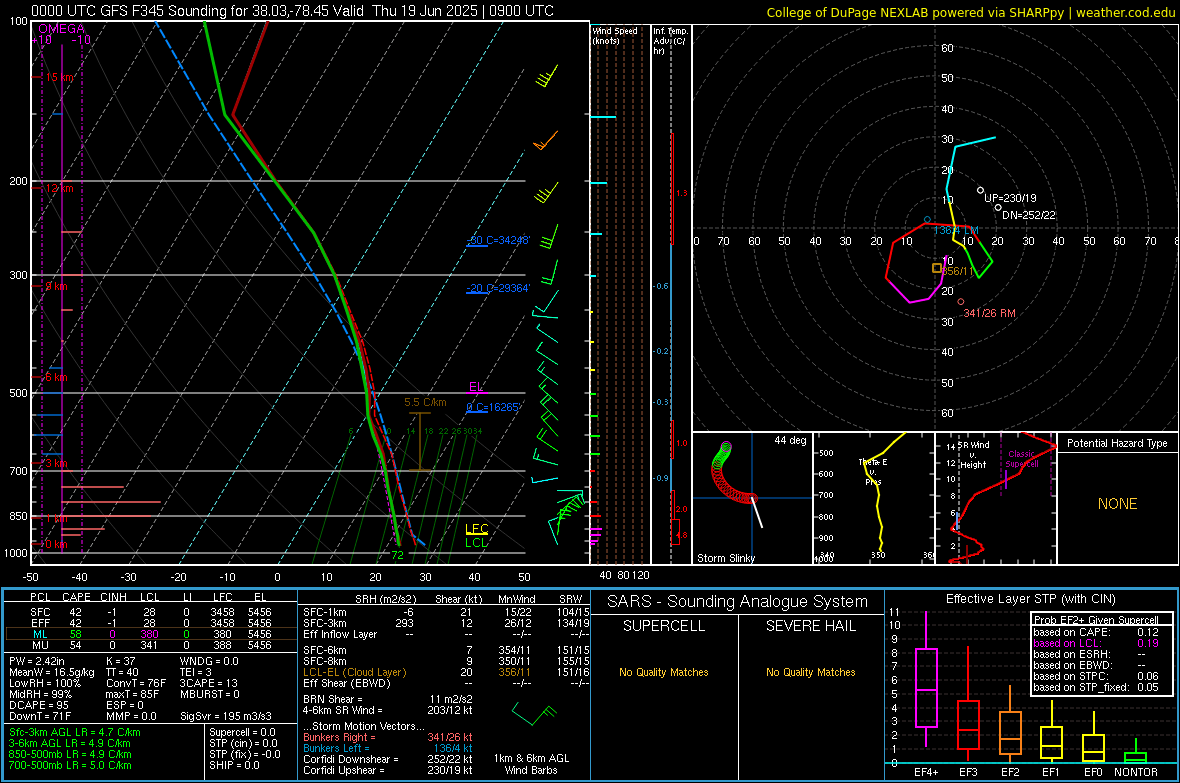
Task: Click the Wind Speed (knots) panel header
Action: tap(615, 35)
